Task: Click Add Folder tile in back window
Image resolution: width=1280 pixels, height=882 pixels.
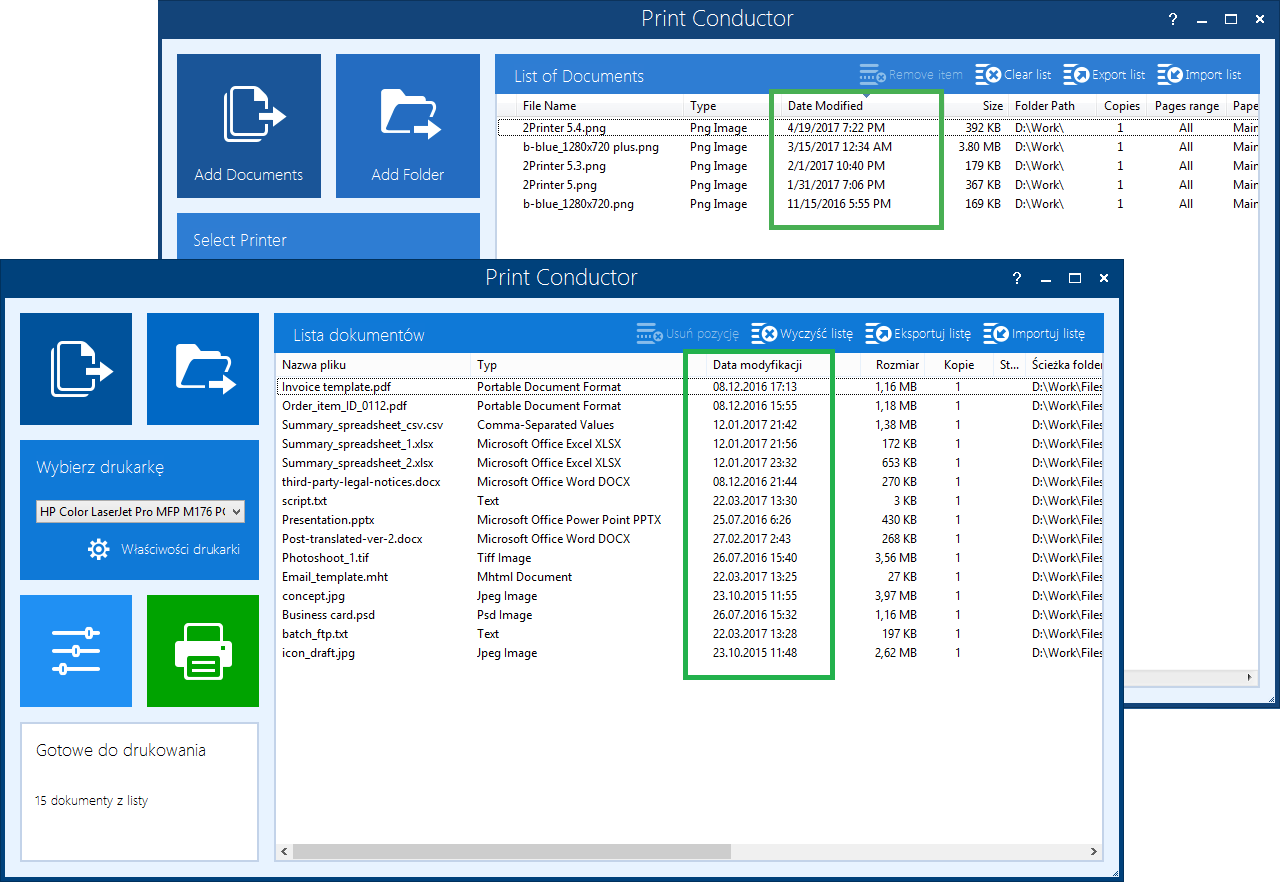Action: (x=408, y=126)
